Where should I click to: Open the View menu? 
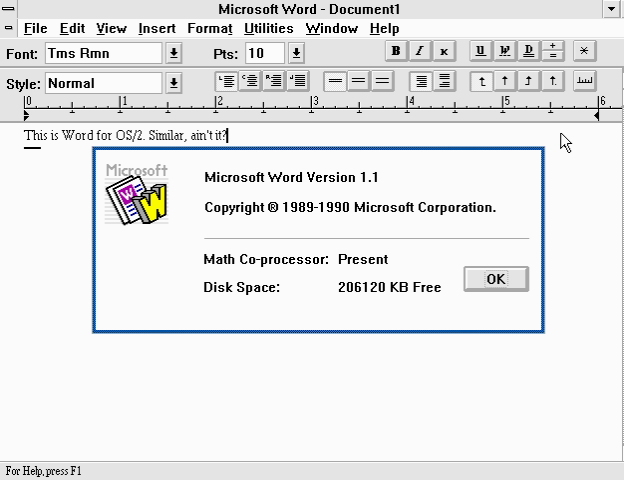coord(111,29)
